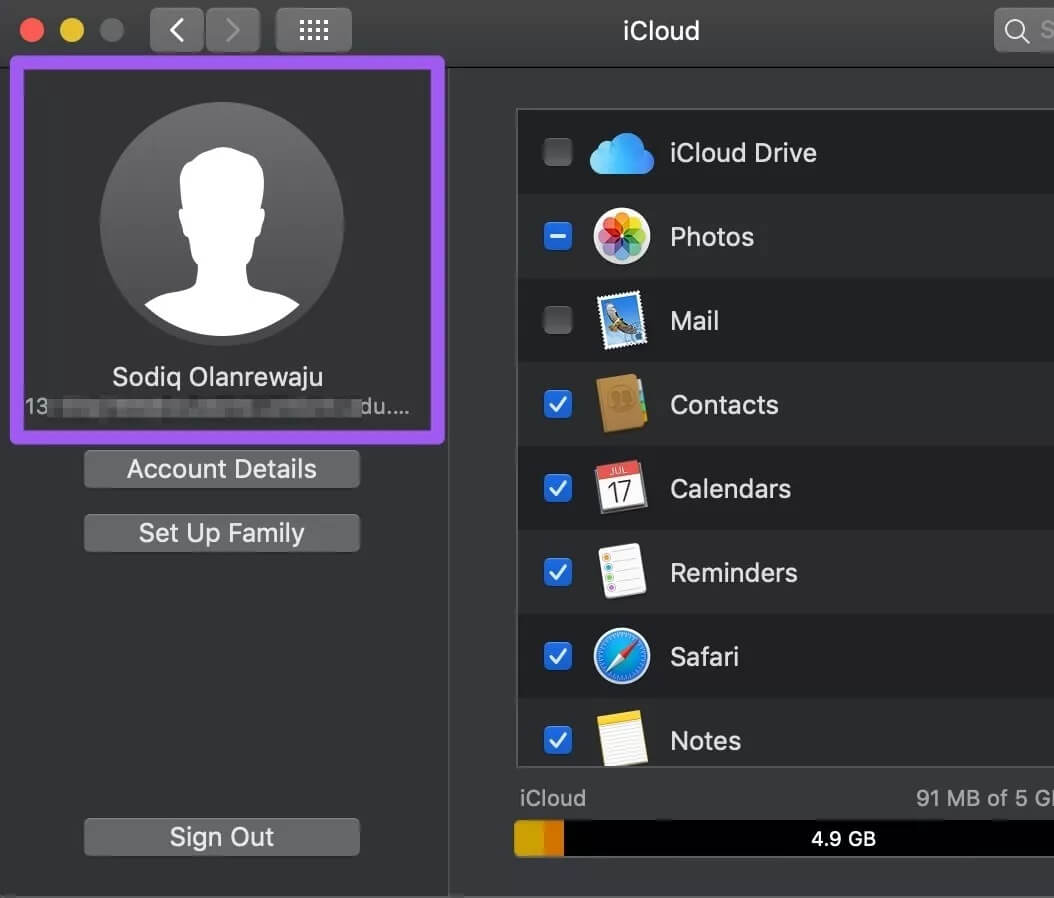
Task: Click the red close window button
Action: pyautogui.click(x=32, y=30)
